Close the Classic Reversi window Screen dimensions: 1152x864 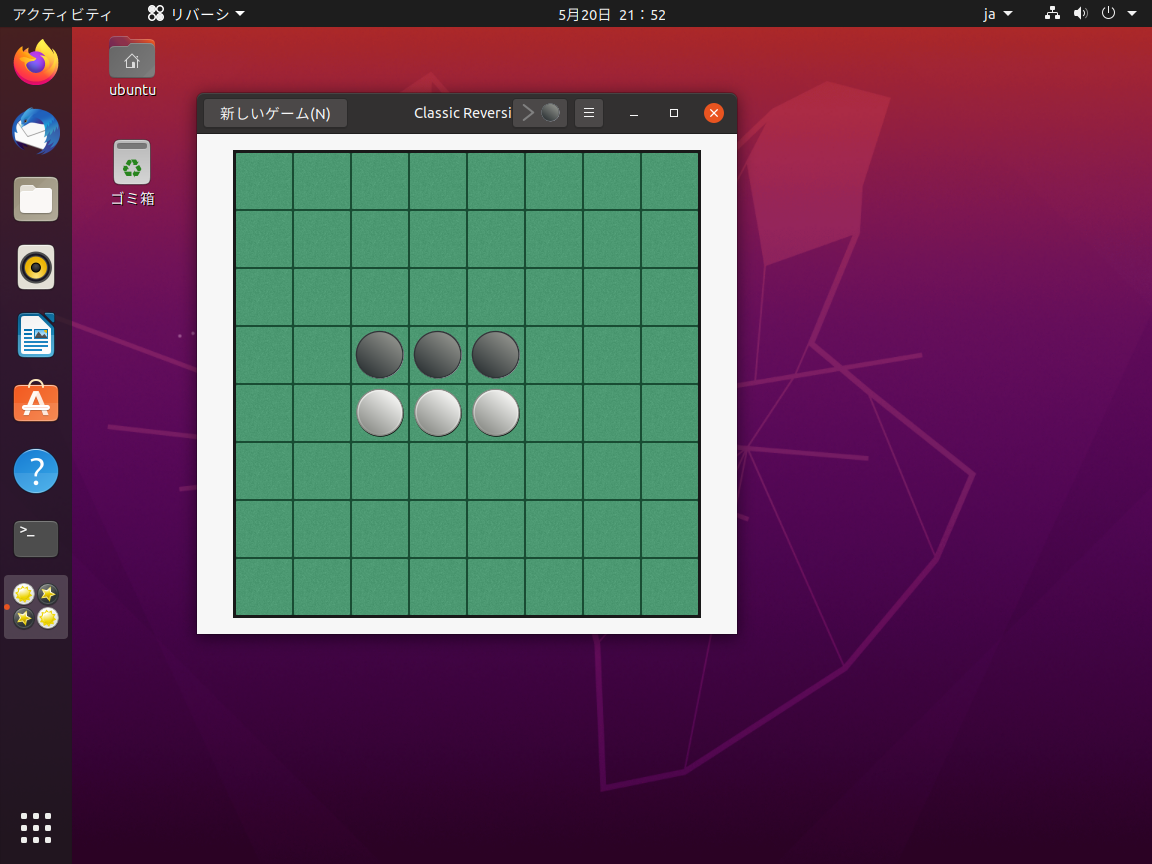click(713, 113)
